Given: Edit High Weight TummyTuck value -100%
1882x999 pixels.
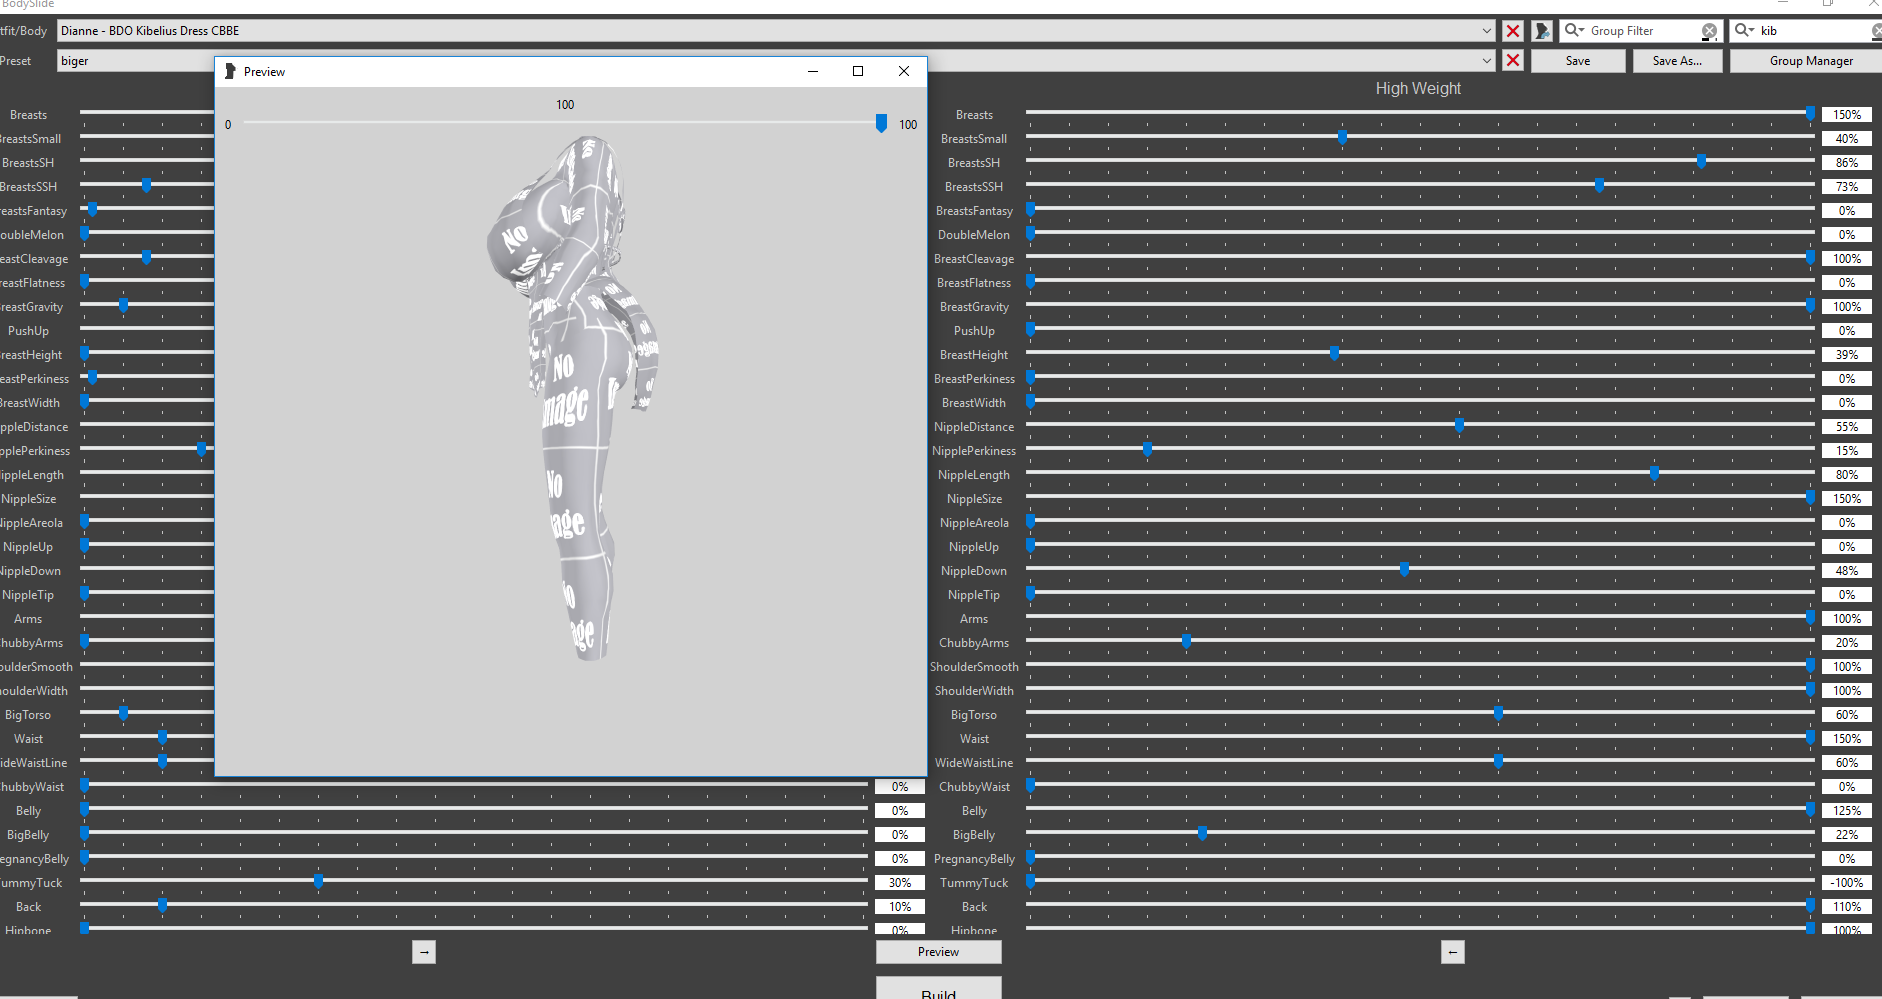Looking at the screenshot, I should click(x=1847, y=883).
